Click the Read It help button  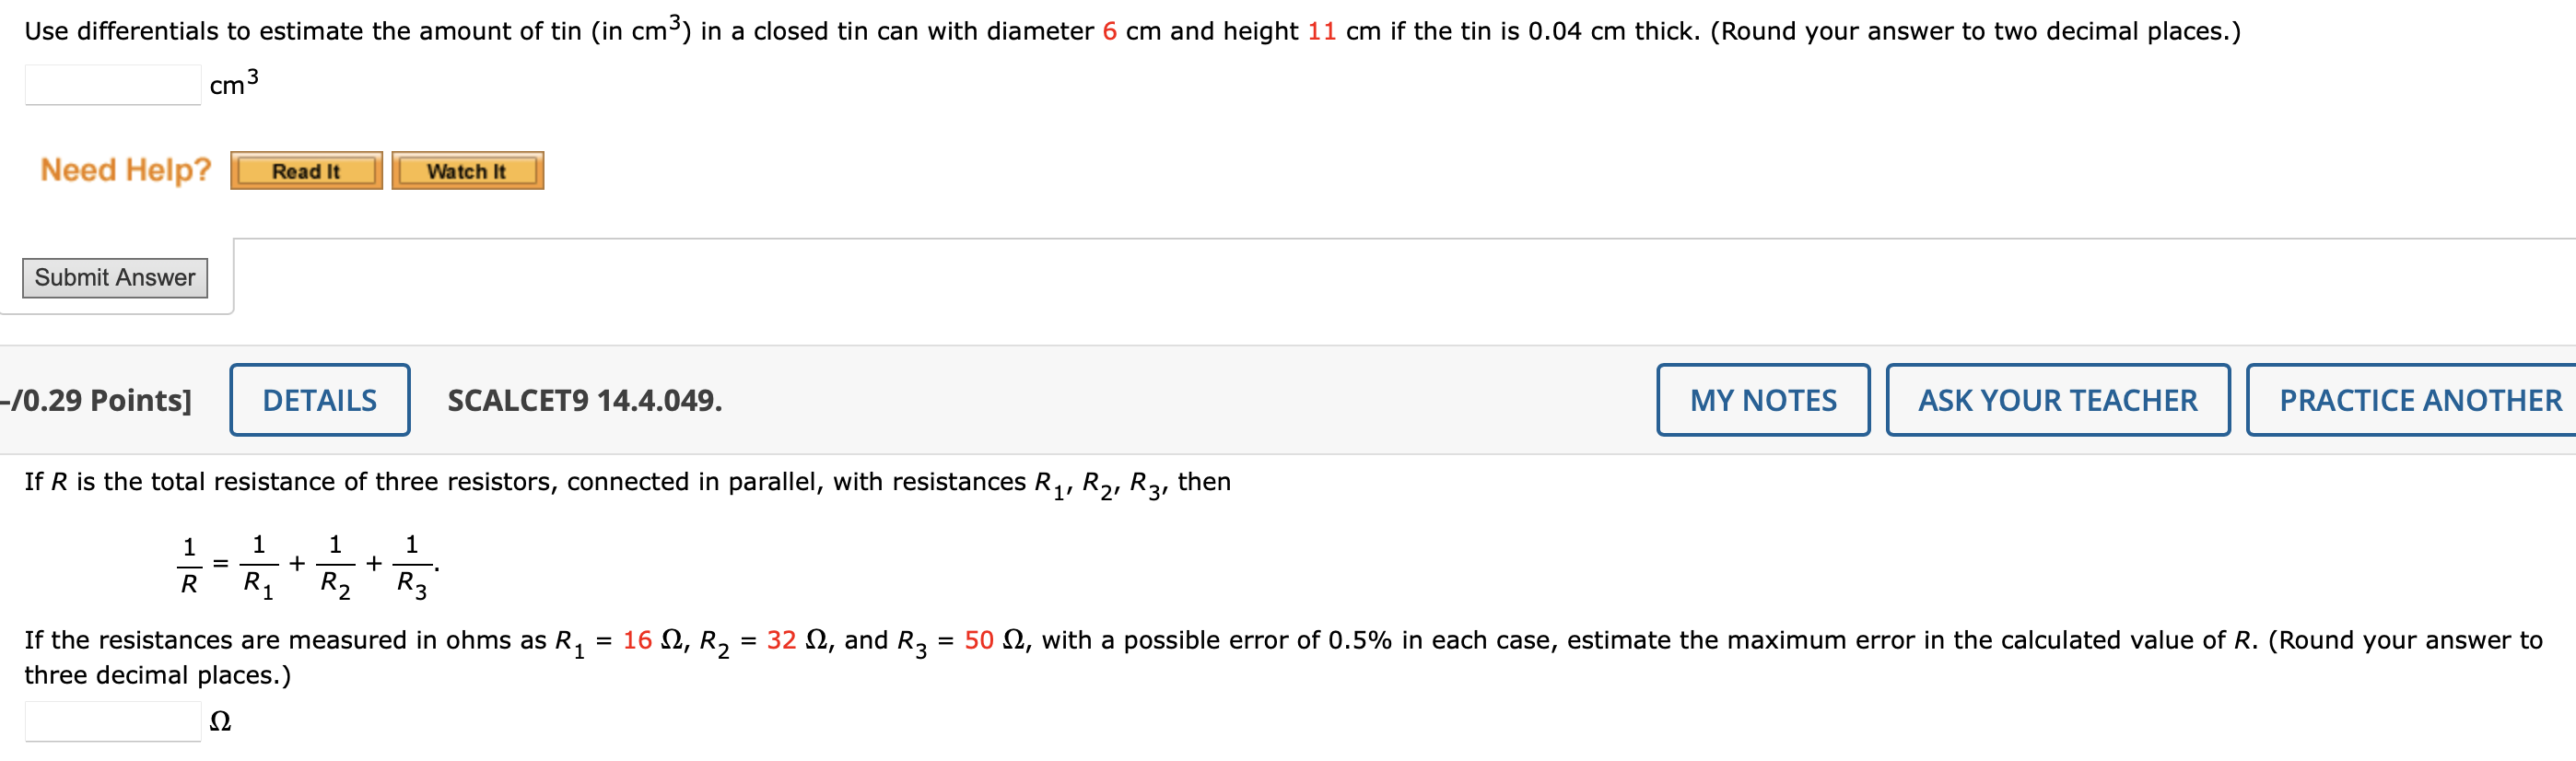click(306, 170)
